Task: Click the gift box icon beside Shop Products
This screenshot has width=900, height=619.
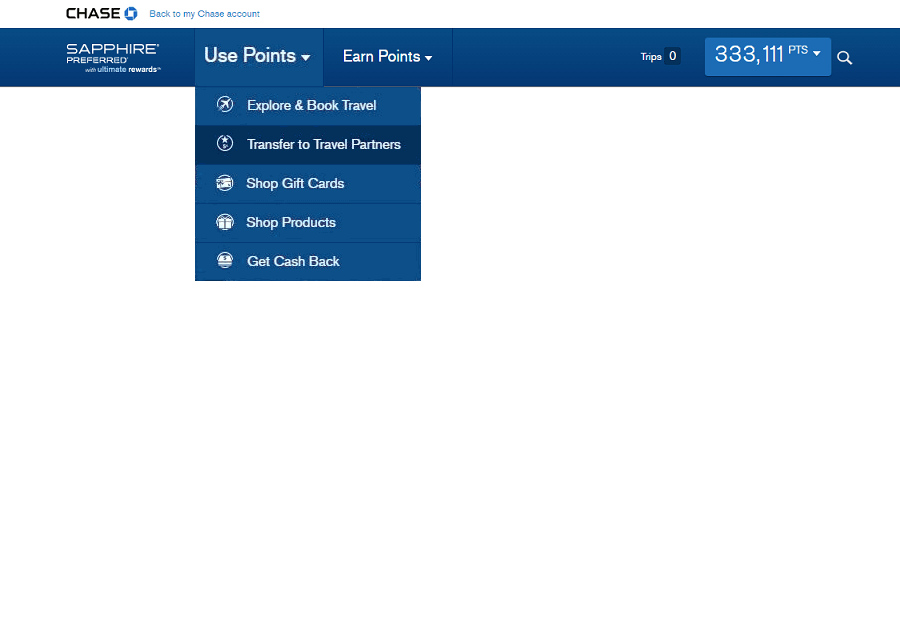Action: [x=224, y=222]
